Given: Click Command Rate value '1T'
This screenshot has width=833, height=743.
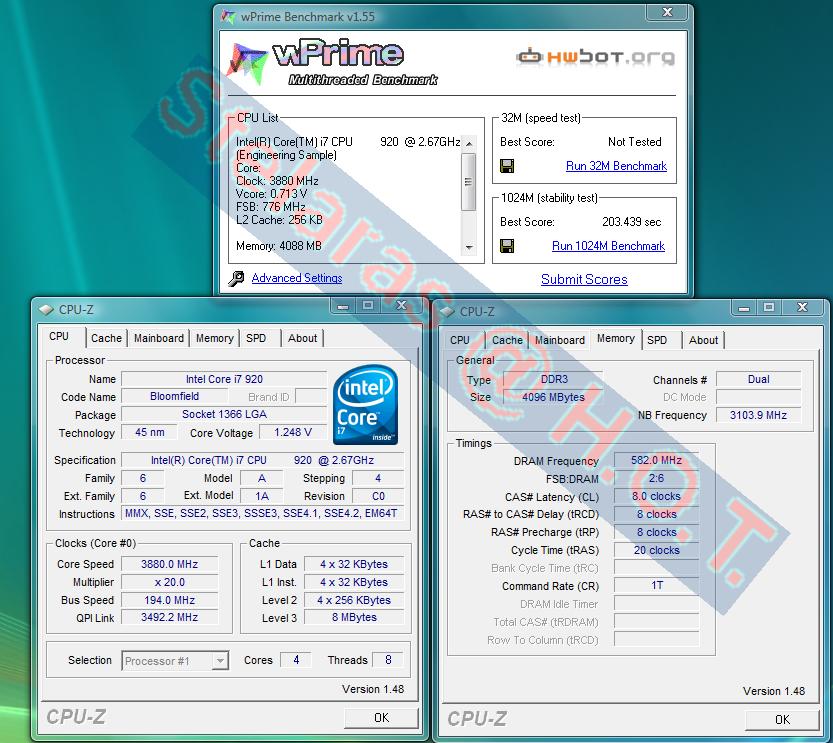Looking at the screenshot, I should (x=657, y=585).
